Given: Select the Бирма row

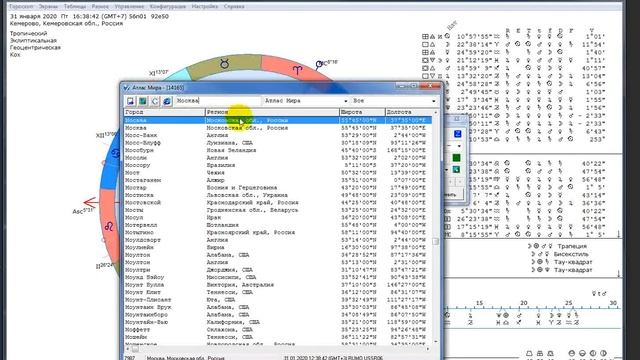Looking at the screenshot, I should click(278, 247).
